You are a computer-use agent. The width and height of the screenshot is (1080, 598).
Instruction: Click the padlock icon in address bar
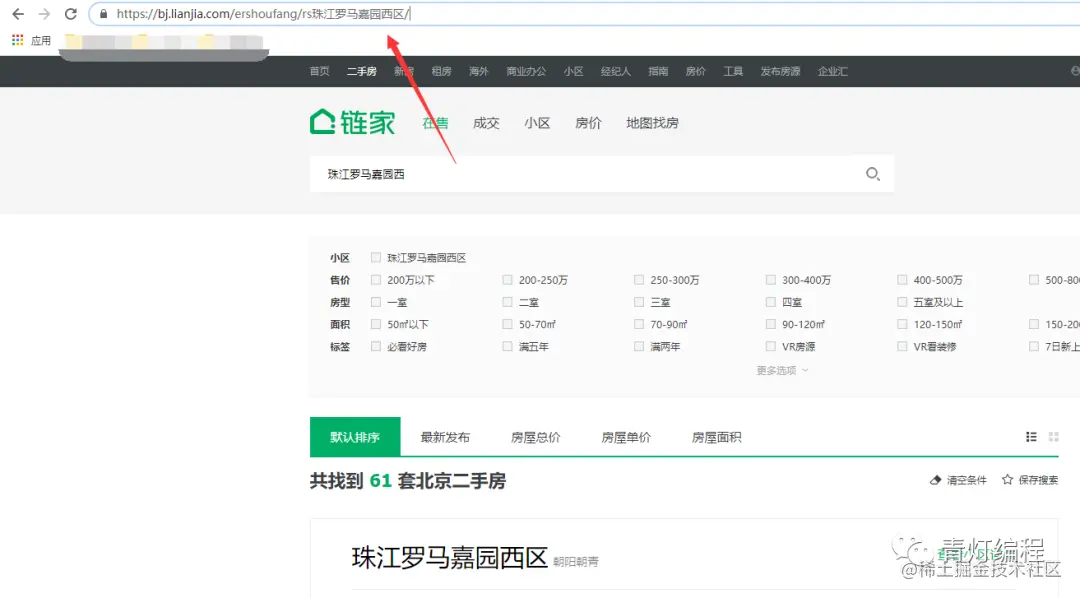point(104,16)
